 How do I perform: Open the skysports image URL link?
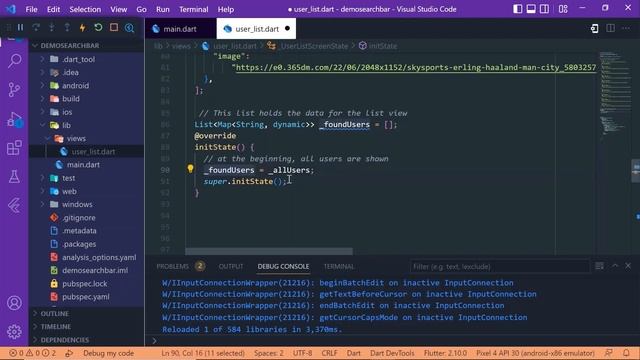(x=416, y=67)
